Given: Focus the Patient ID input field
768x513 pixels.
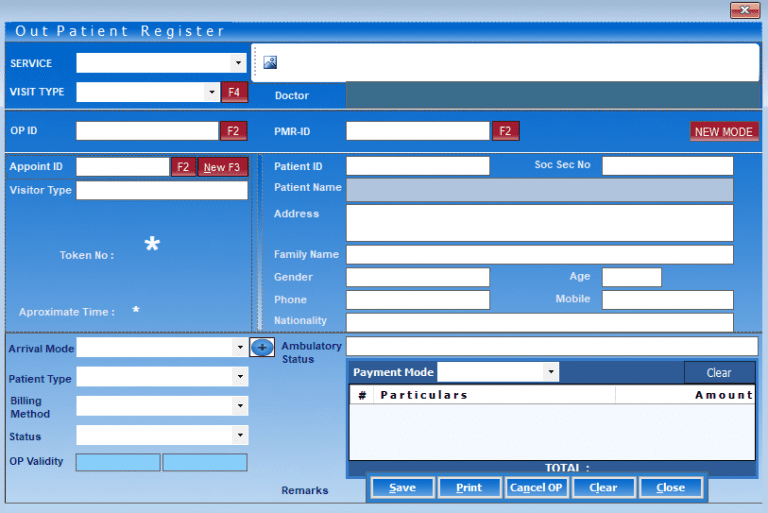Looking at the screenshot, I should pos(417,166).
